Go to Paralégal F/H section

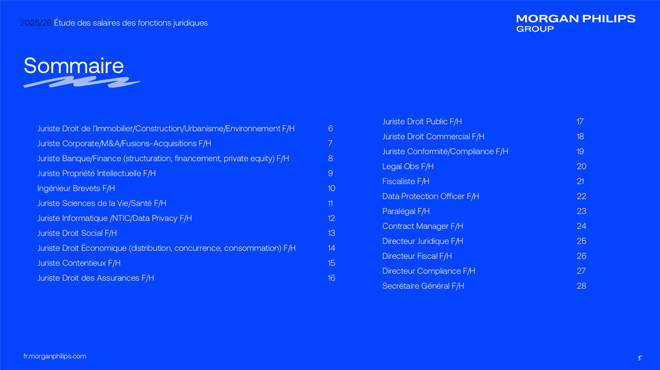click(406, 211)
